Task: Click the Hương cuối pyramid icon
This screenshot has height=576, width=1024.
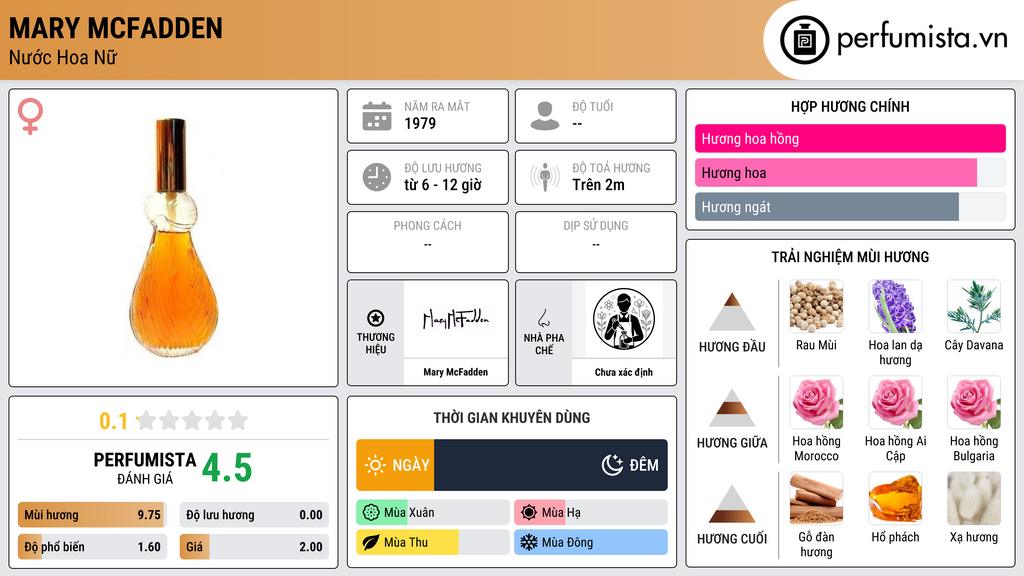Action: pos(732,504)
